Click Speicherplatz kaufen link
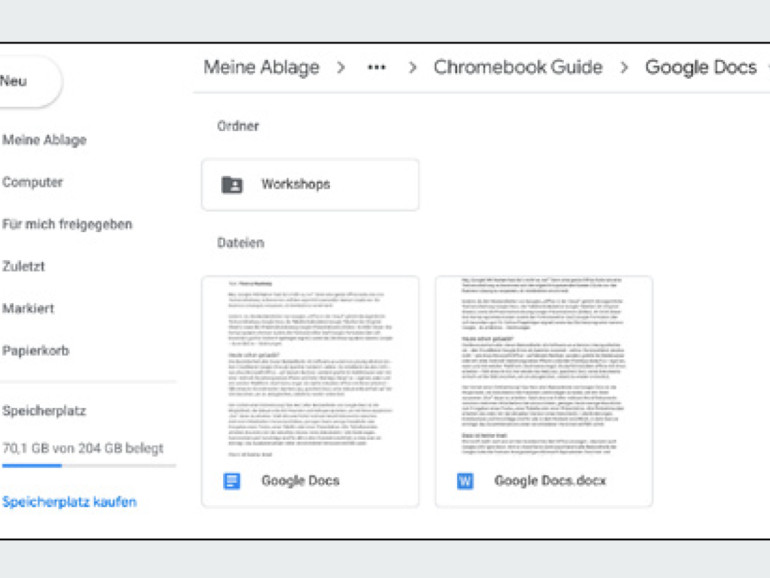 [x=69, y=502]
